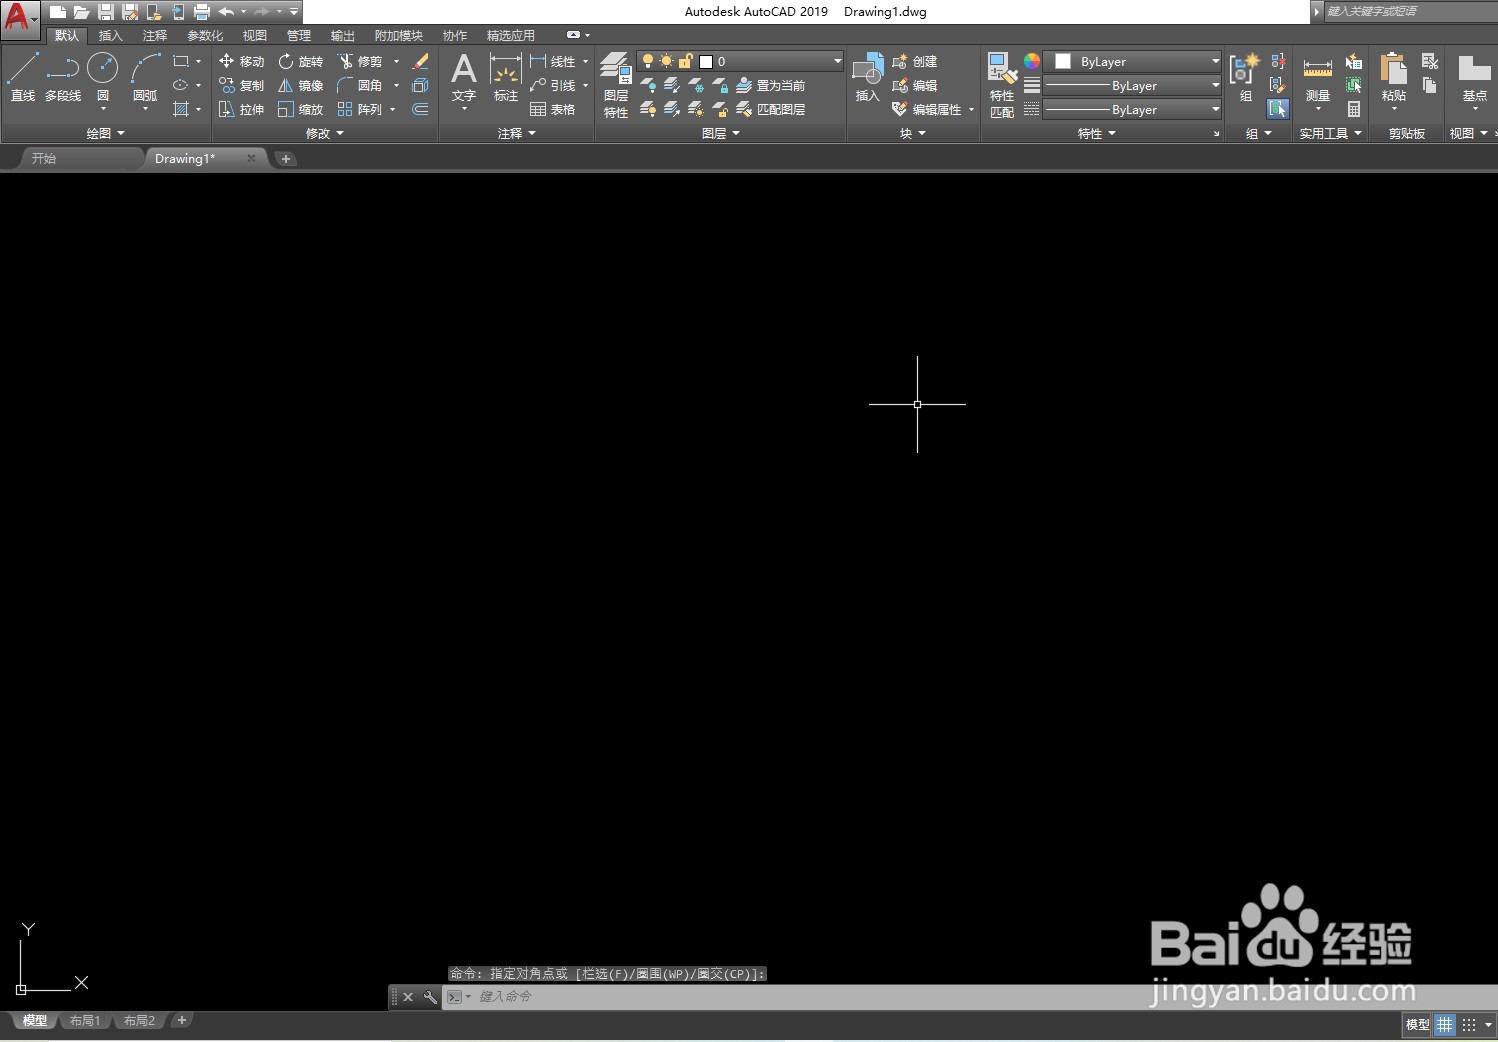The height and width of the screenshot is (1042, 1498).
Task: Open the 注释 ribbon tab
Action: click(x=155, y=35)
